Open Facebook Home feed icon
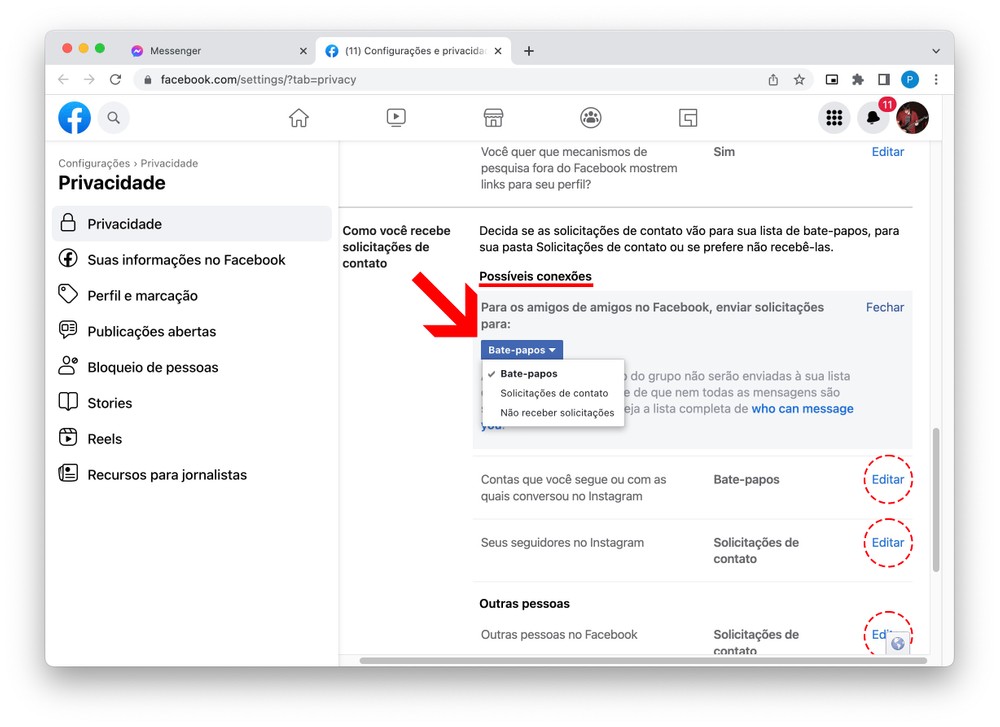This screenshot has height=727, width=1000. 298,118
